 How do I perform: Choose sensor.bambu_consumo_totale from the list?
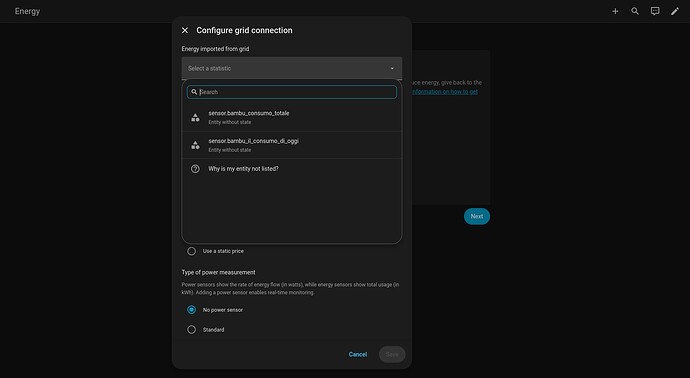pyautogui.click(x=292, y=117)
